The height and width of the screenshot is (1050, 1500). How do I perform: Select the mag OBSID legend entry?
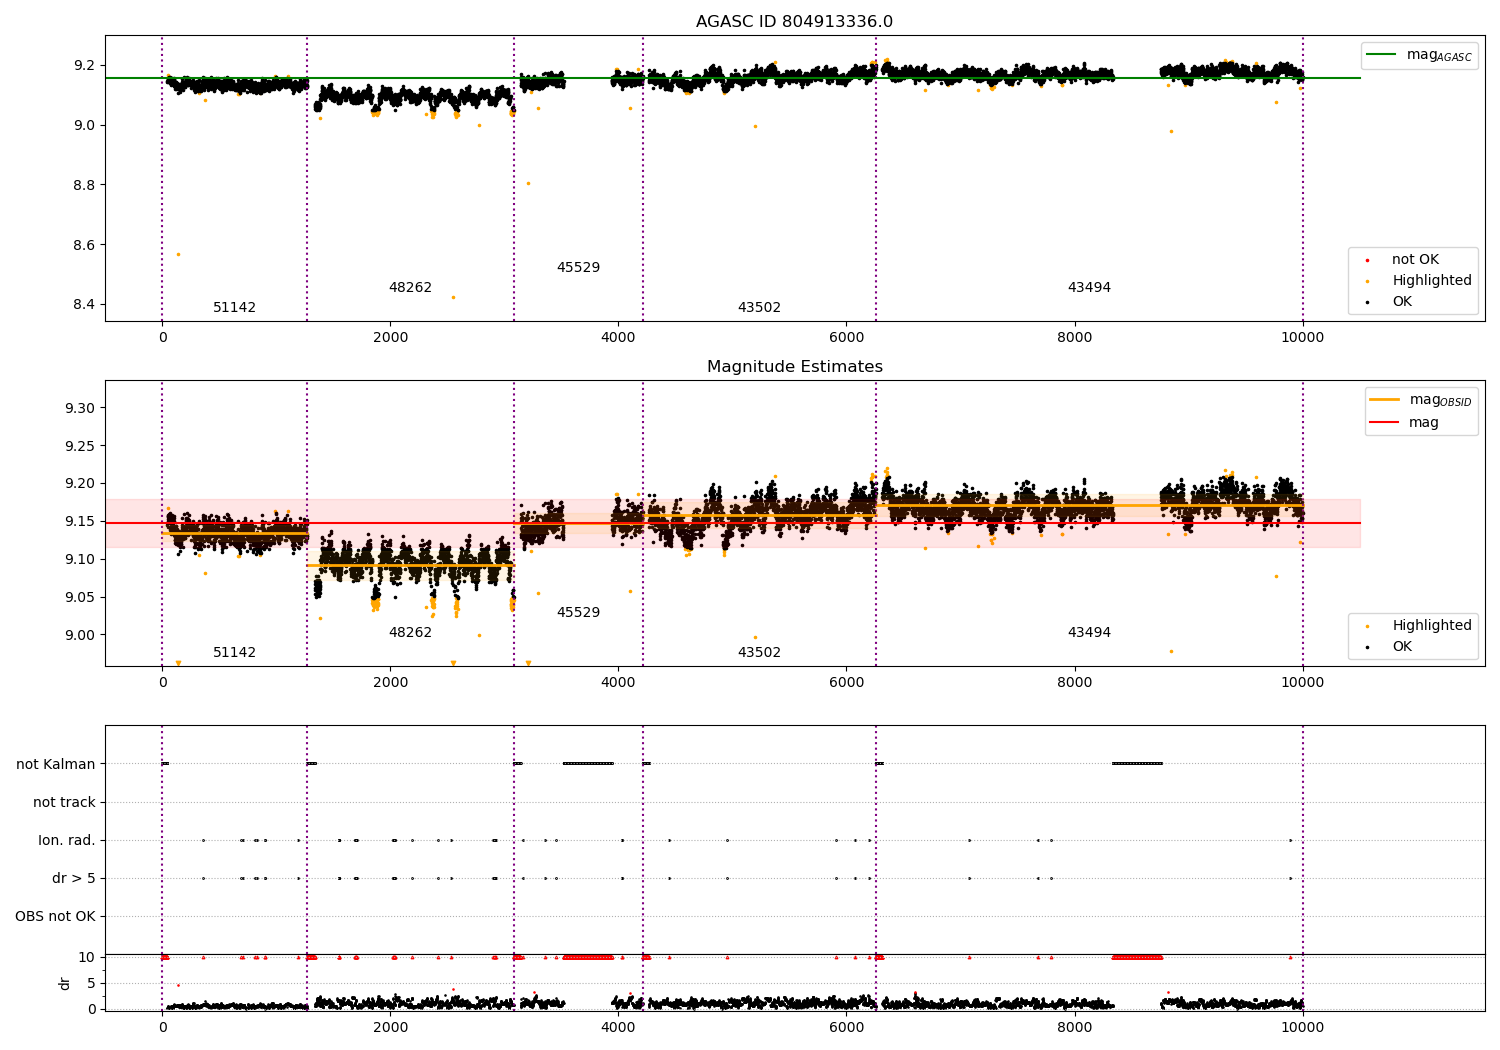[1420, 400]
